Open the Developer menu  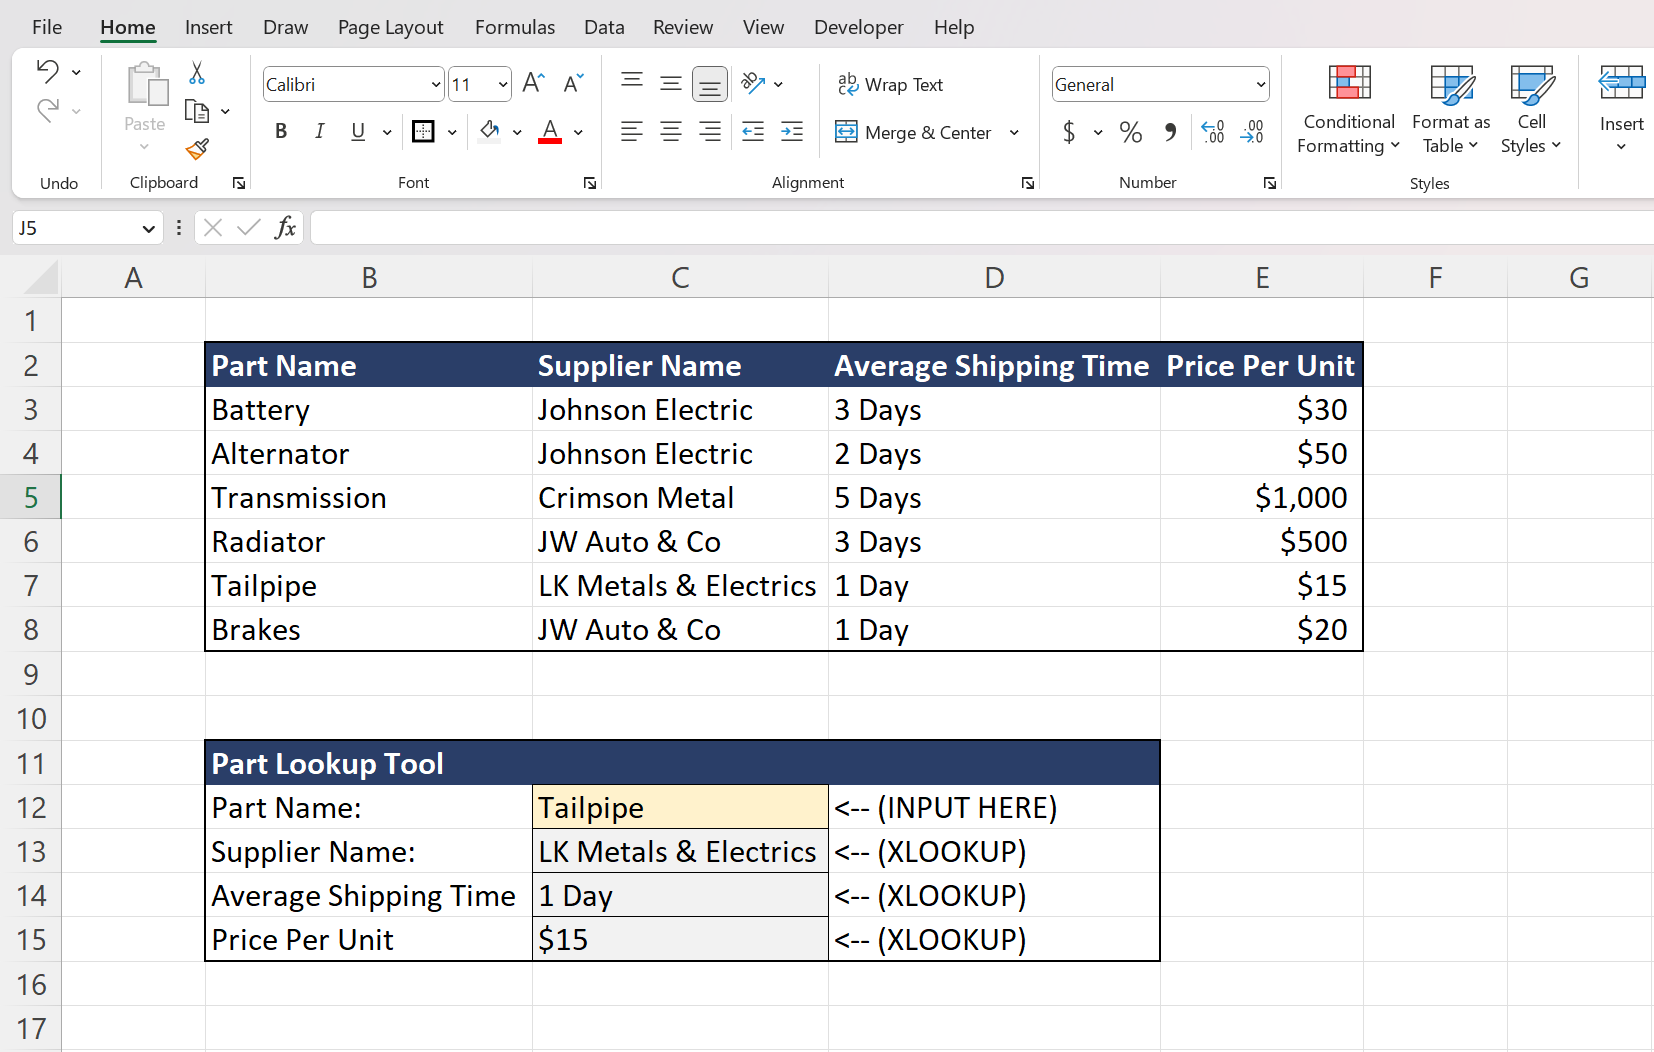click(x=859, y=27)
